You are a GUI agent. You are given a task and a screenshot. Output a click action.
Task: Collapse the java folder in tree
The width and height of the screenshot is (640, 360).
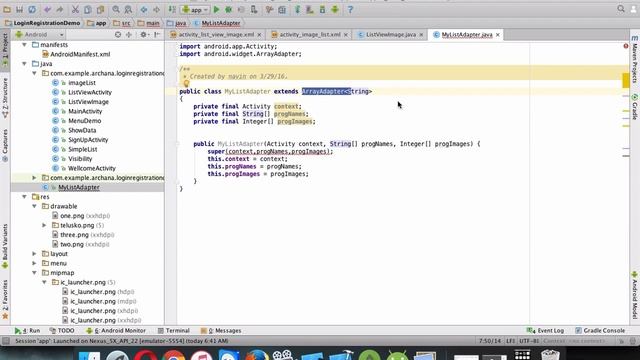tap(24, 64)
